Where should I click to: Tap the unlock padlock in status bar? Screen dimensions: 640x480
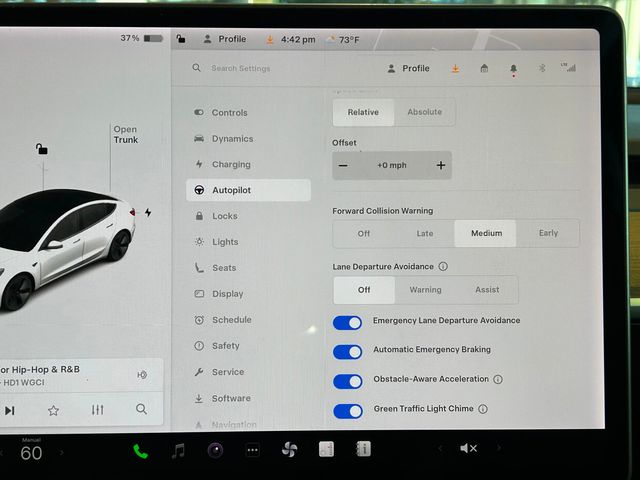pos(181,39)
